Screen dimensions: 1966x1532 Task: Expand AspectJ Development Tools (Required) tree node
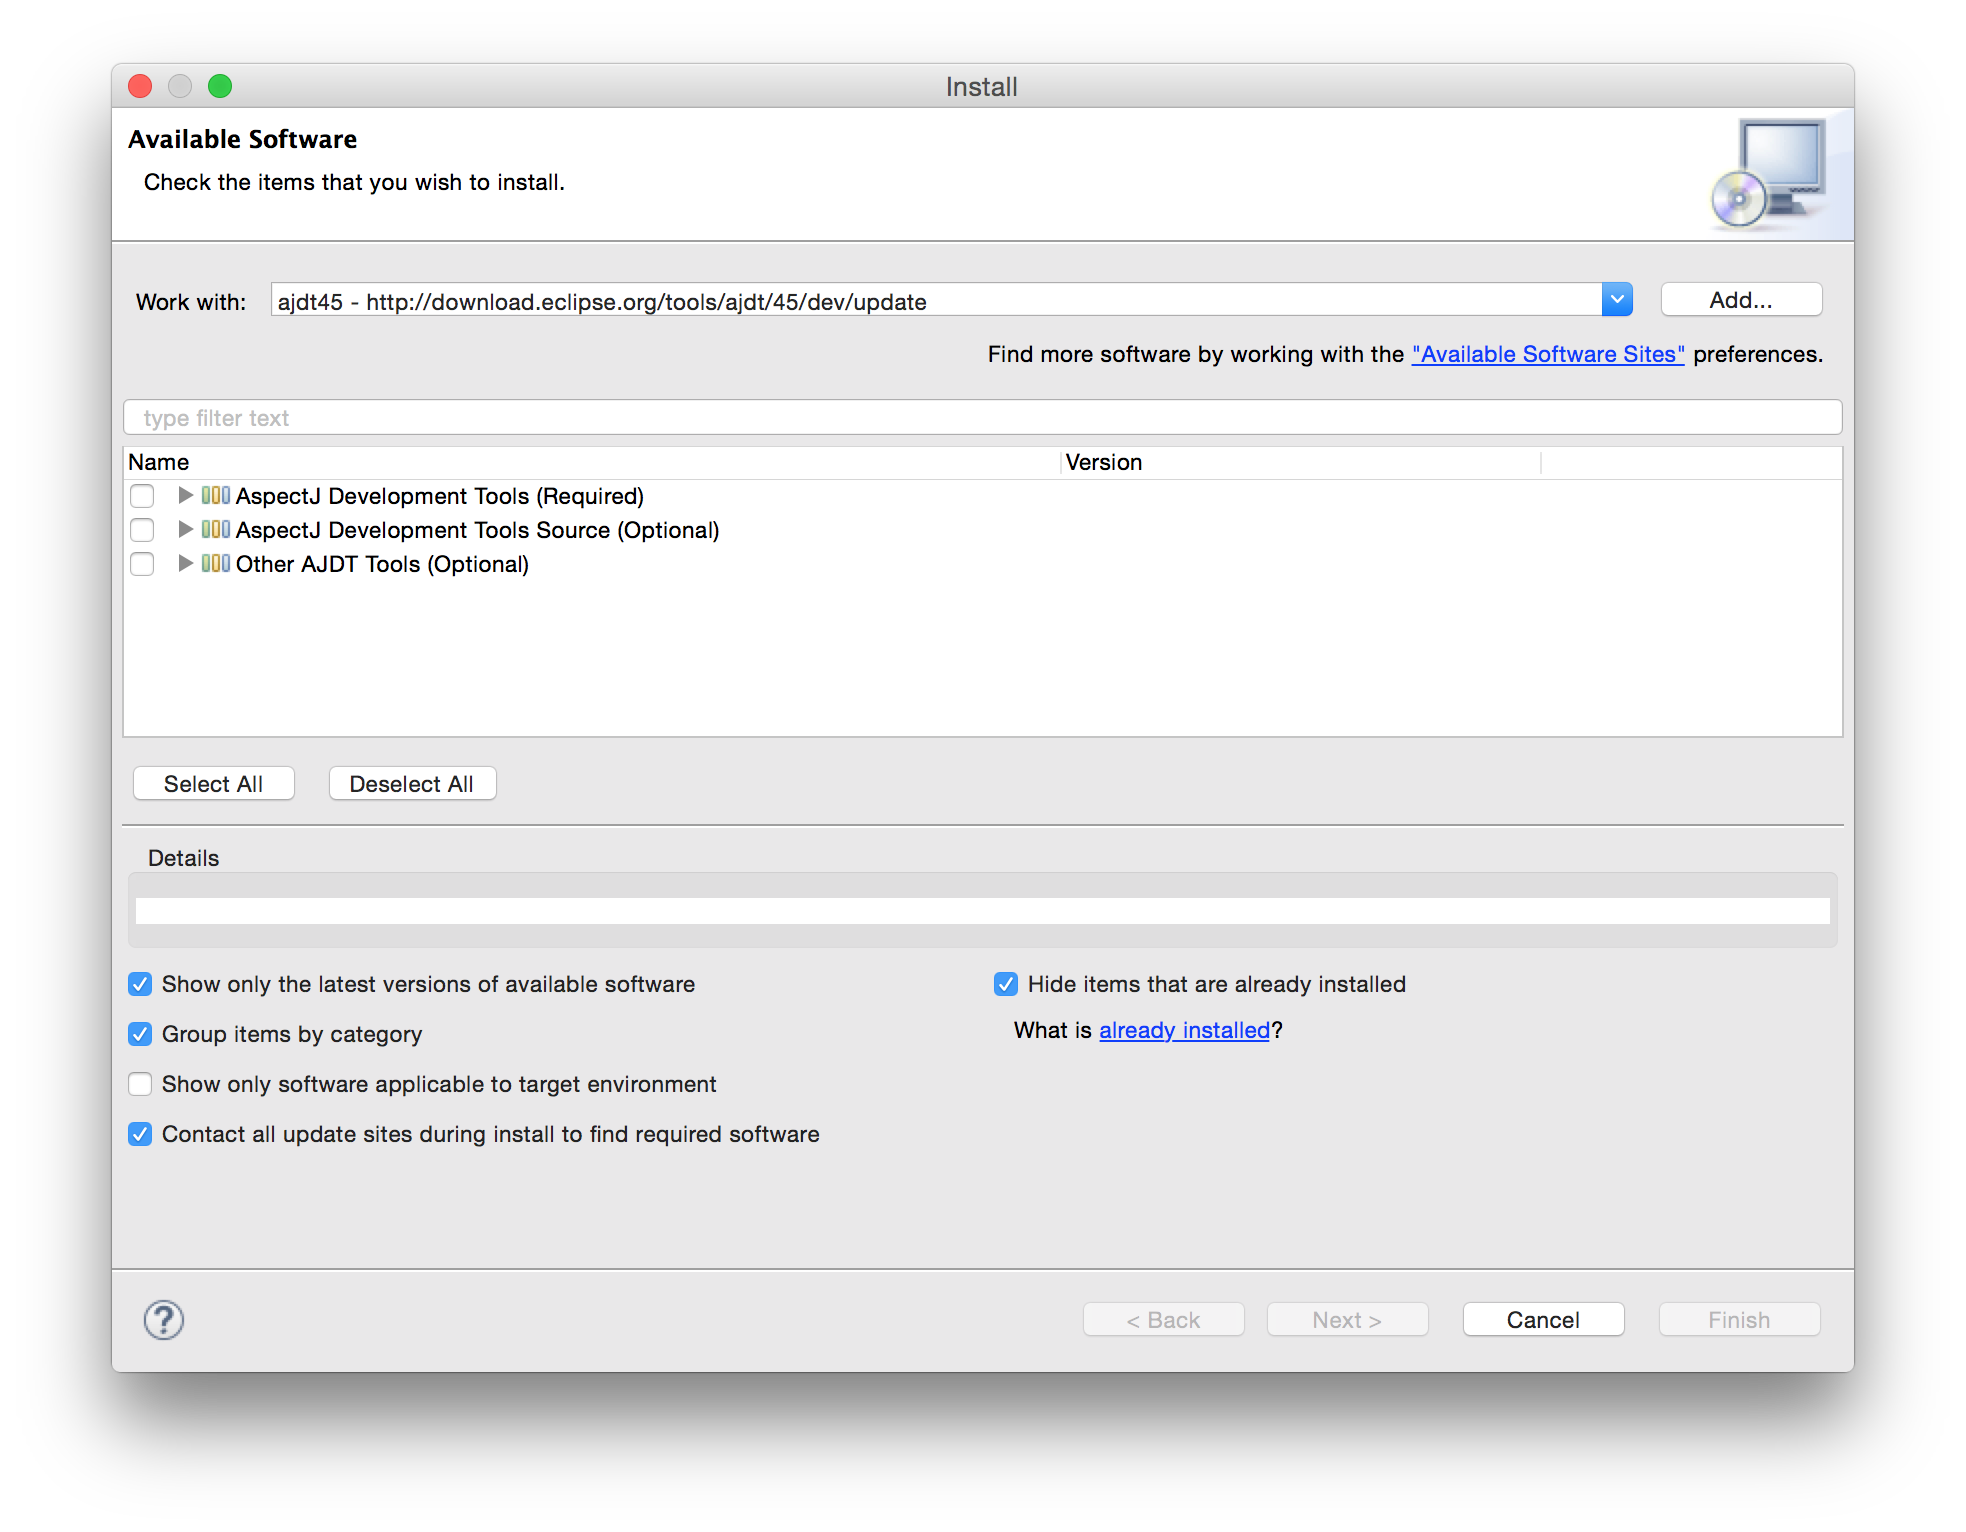[185, 496]
